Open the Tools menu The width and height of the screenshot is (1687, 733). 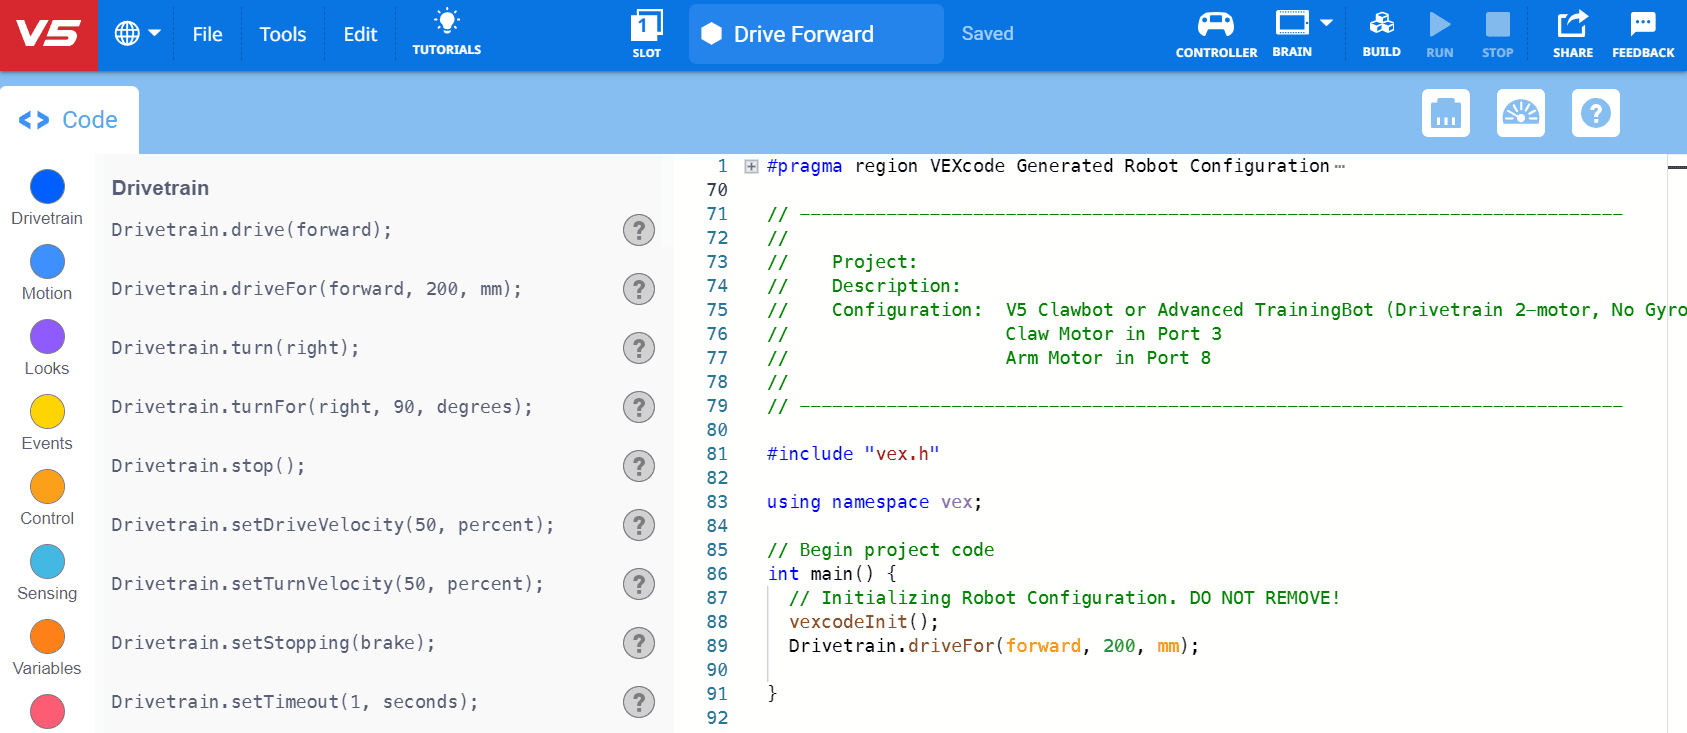pyautogui.click(x=282, y=35)
